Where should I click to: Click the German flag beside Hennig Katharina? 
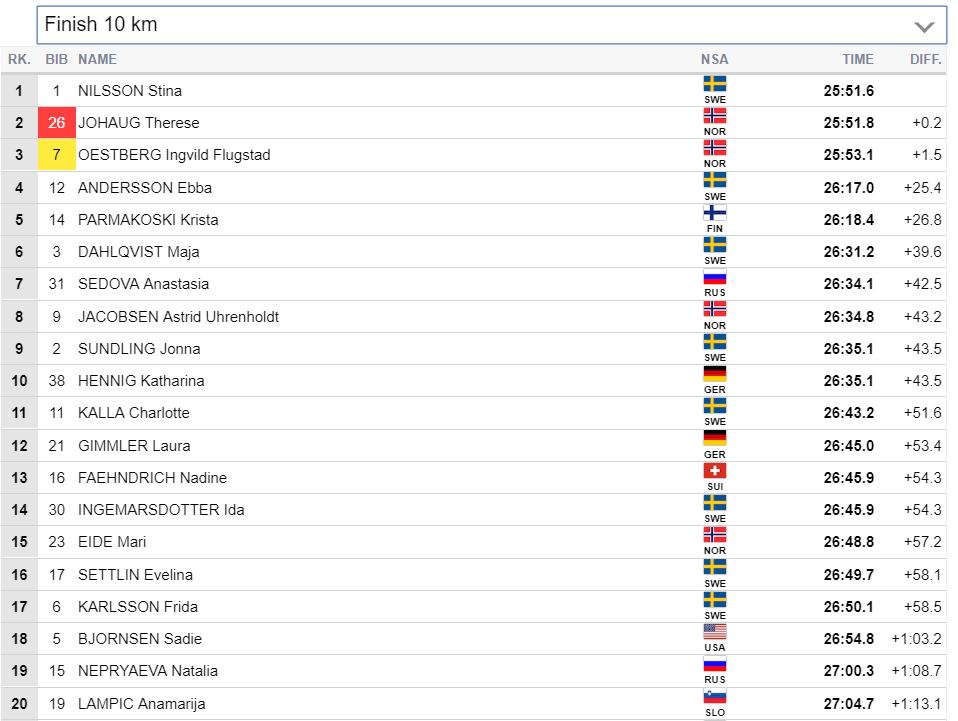714,374
